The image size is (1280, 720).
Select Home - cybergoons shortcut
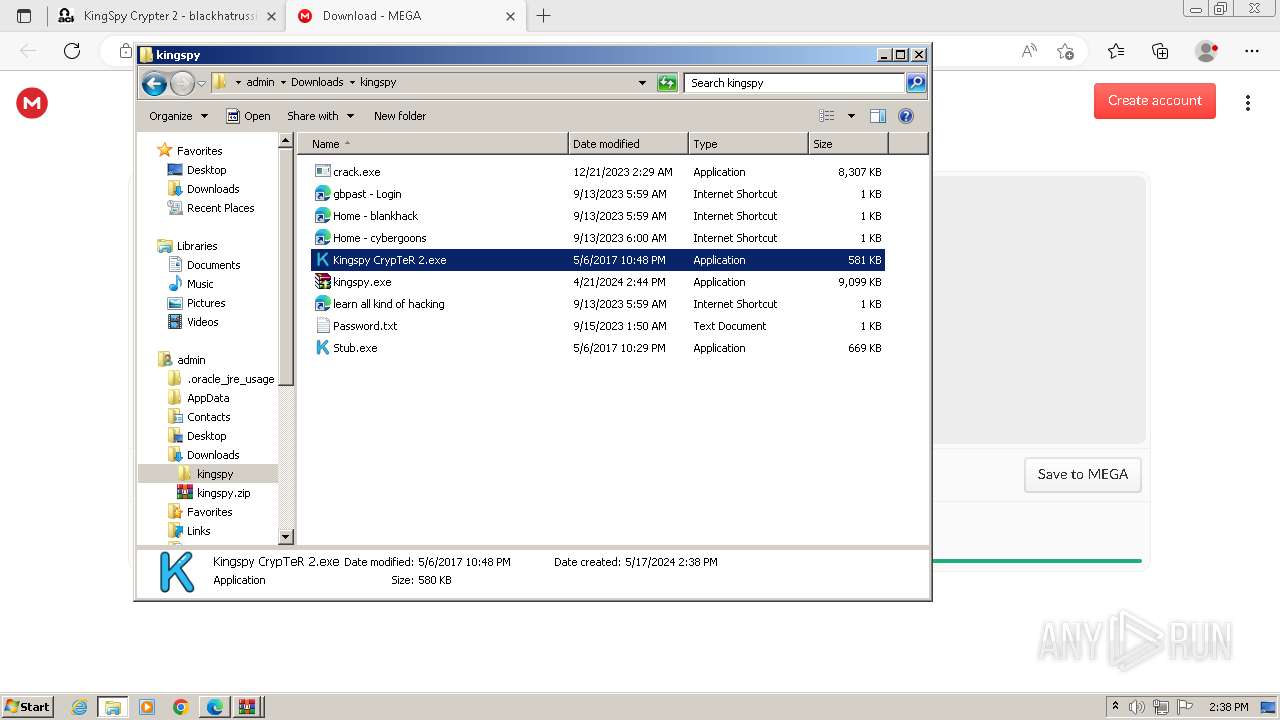tap(380, 238)
